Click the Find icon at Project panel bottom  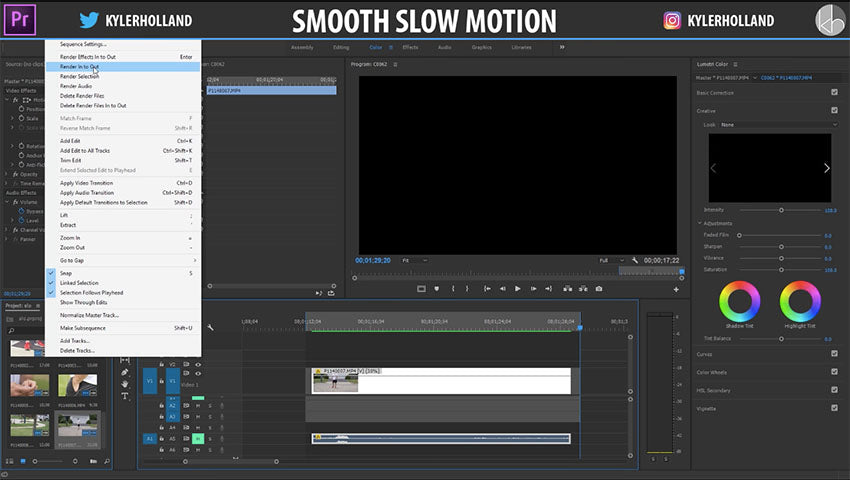pyautogui.click(x=107, y=461)
